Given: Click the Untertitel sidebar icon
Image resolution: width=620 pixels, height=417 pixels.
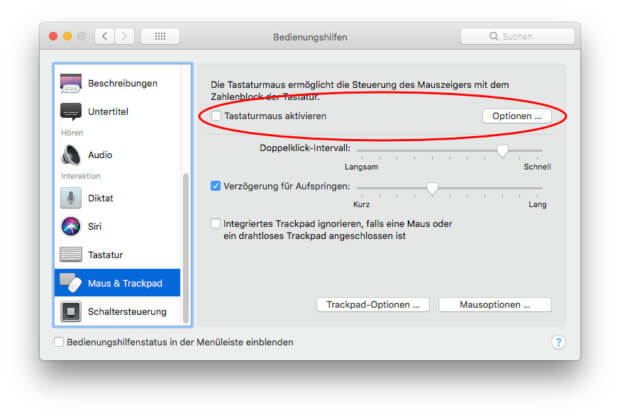Looking at the screenshot, I should [71, 111].
